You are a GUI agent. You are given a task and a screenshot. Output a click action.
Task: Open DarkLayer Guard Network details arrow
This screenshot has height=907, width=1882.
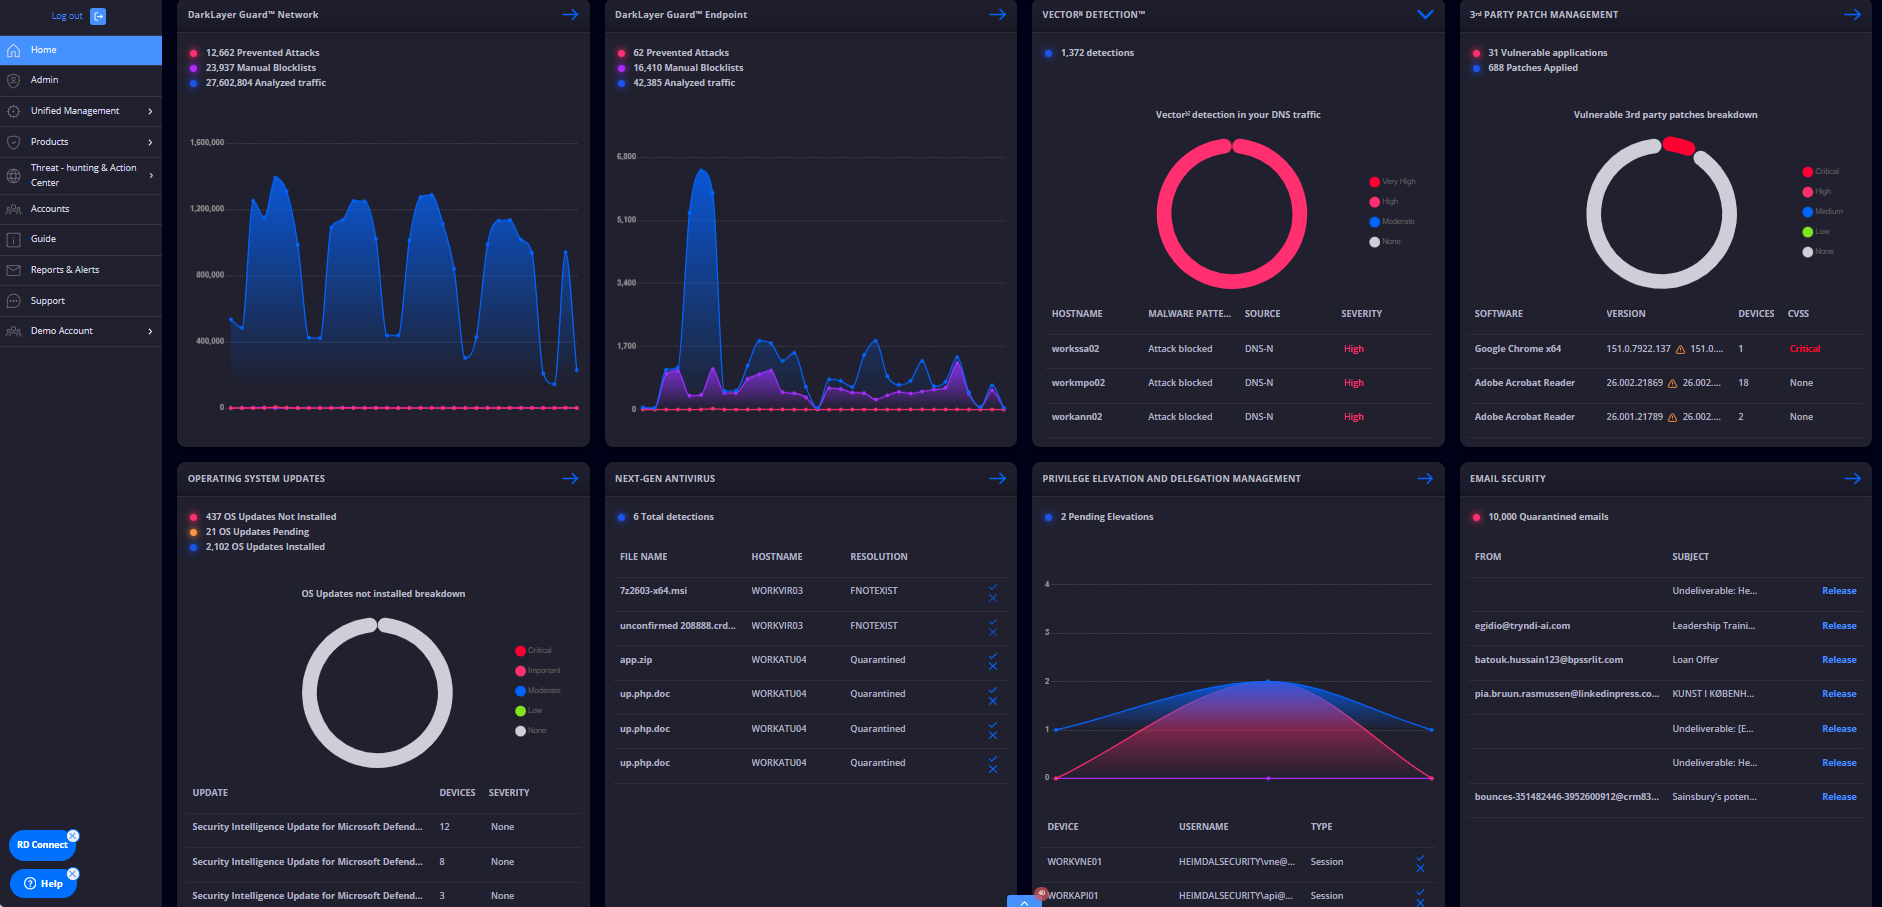pos(570,15)
